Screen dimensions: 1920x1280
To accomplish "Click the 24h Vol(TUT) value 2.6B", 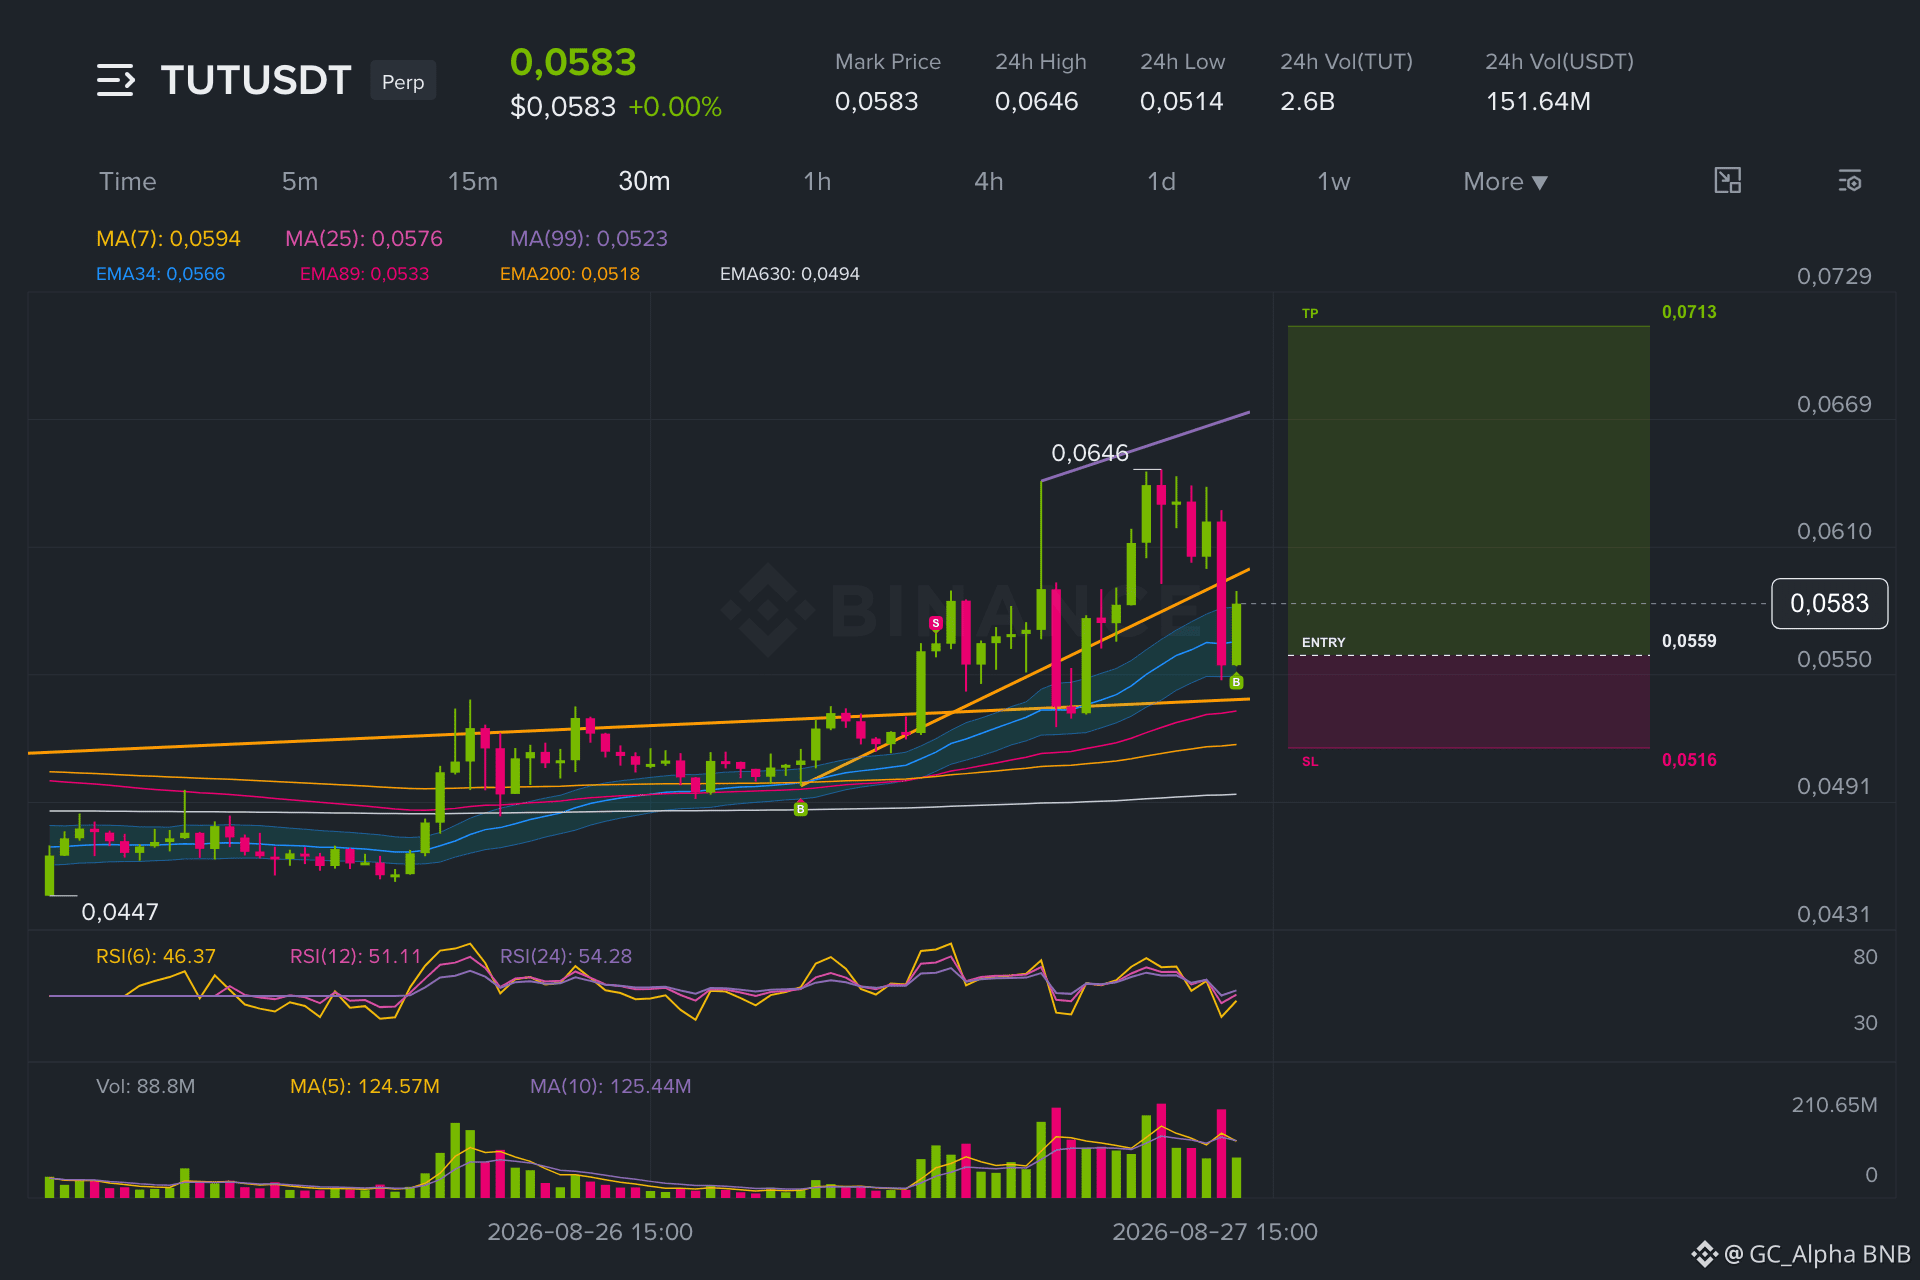I will (x=1308, y=102).
